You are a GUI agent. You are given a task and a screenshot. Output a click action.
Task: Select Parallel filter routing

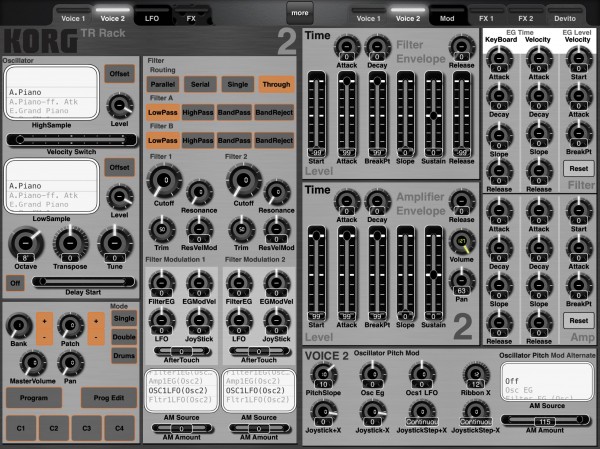pyautogui.click(x=163, y=84)
